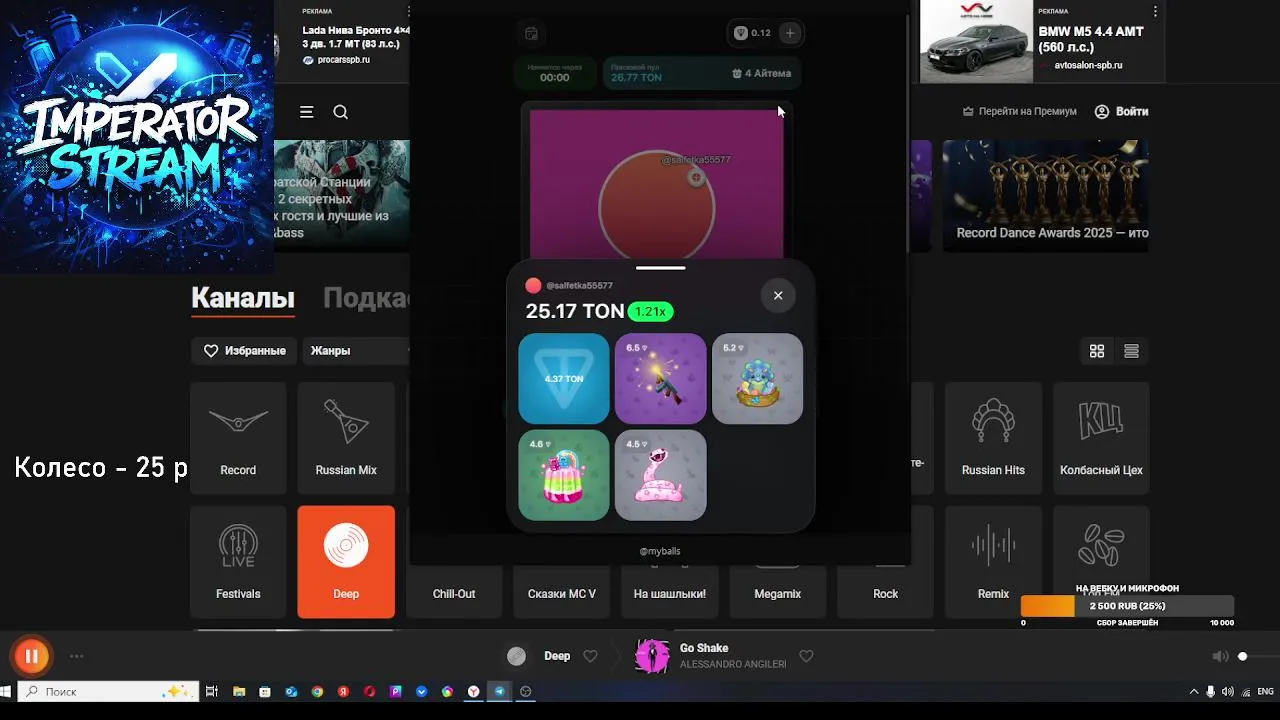Click the ENG language indicator
The image size is (1280, 720).
pos(1265,691)
